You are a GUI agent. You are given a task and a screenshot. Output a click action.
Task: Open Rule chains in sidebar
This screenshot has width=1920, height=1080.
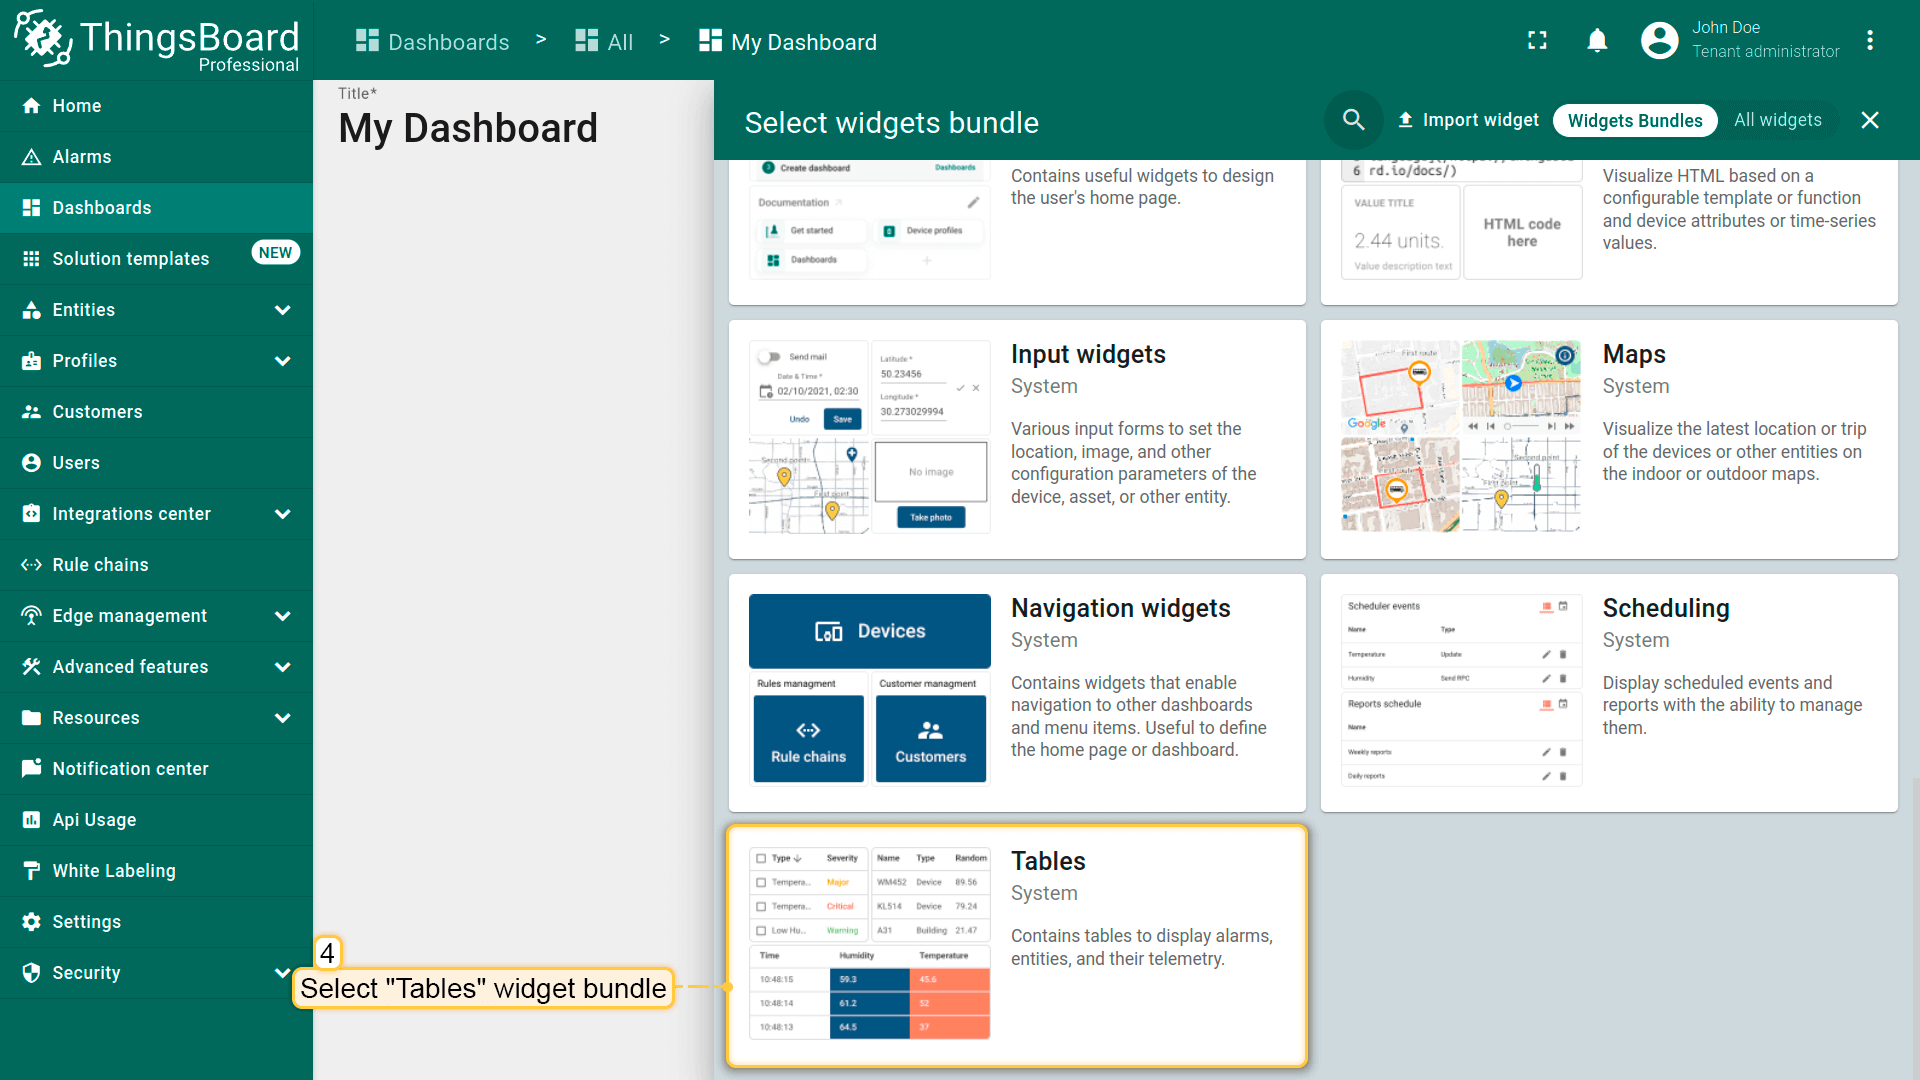(x=100, y=565)
